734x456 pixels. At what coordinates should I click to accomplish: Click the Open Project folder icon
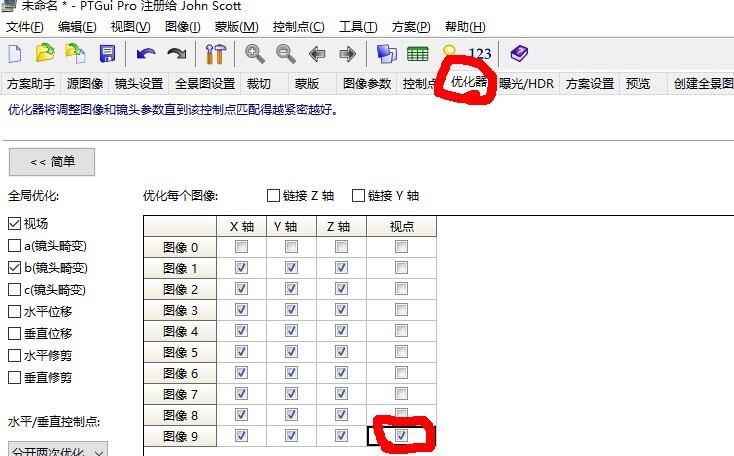pos(45,54)
